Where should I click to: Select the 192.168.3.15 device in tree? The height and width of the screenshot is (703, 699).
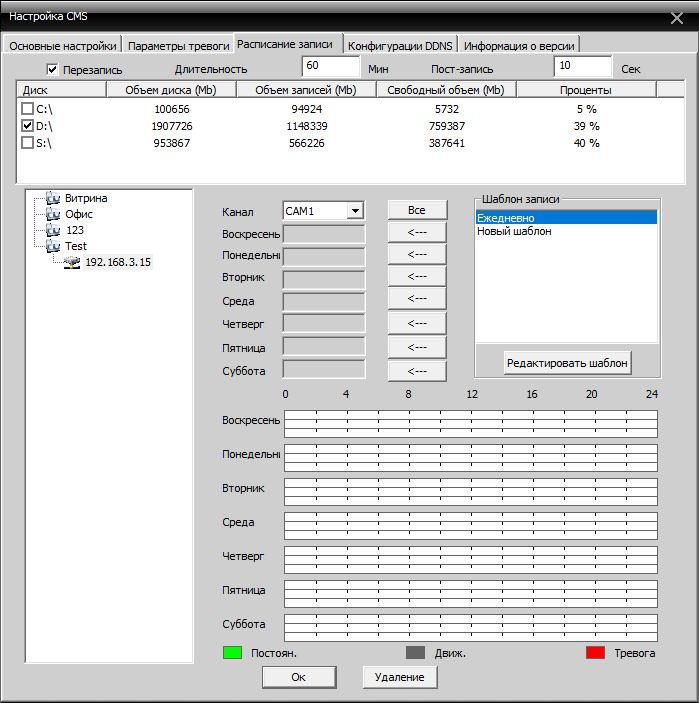(x=118, y=262)
